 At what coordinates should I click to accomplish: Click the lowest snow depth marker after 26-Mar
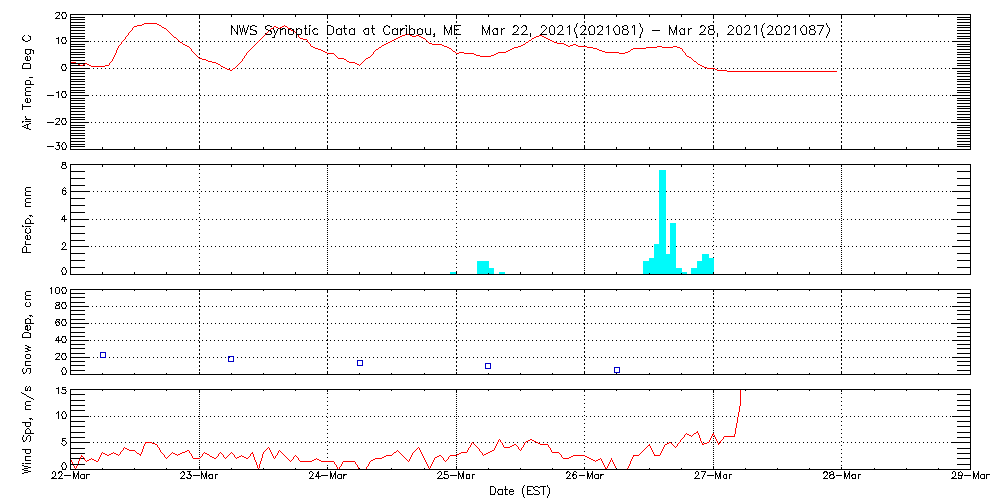(x=617, y=370)
